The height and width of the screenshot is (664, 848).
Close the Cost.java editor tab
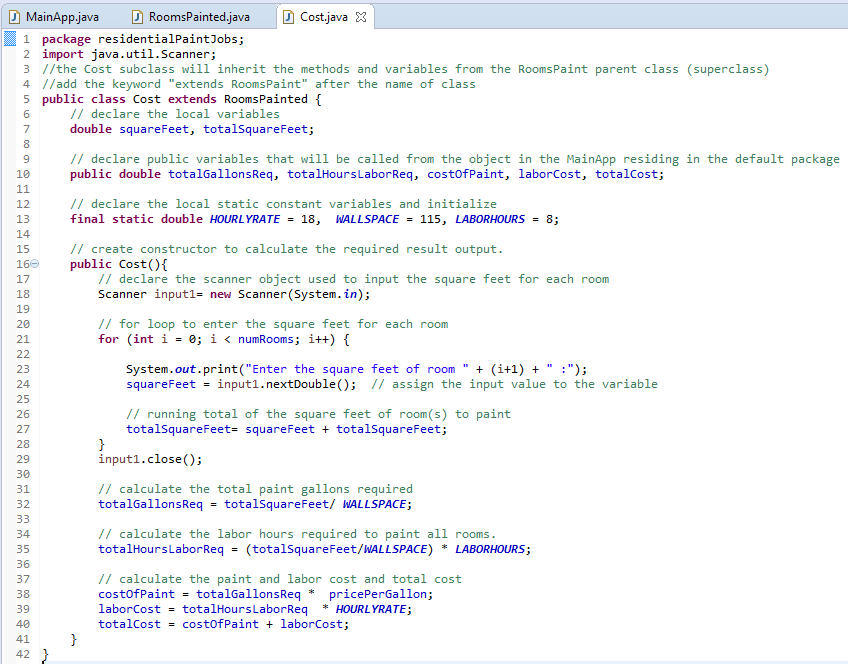point(362,17)
